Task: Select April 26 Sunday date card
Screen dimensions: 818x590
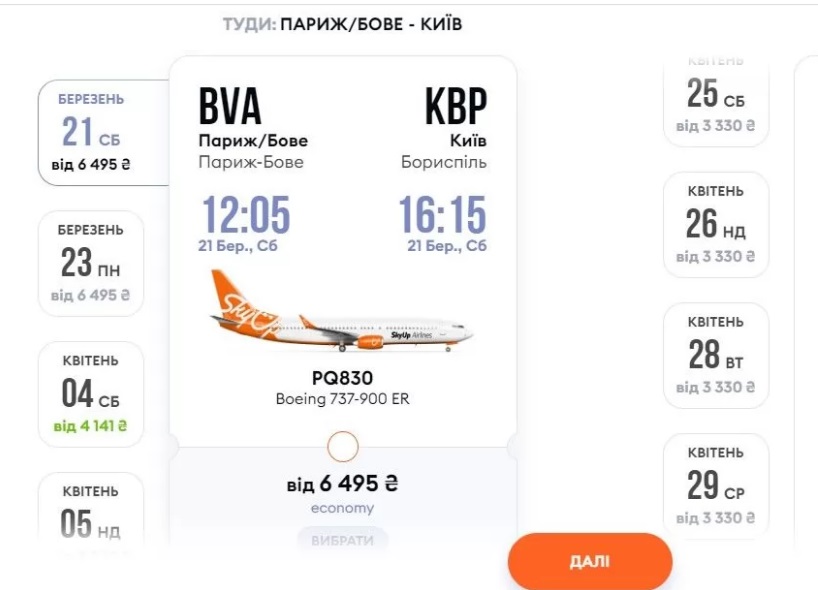Action: 716,224
